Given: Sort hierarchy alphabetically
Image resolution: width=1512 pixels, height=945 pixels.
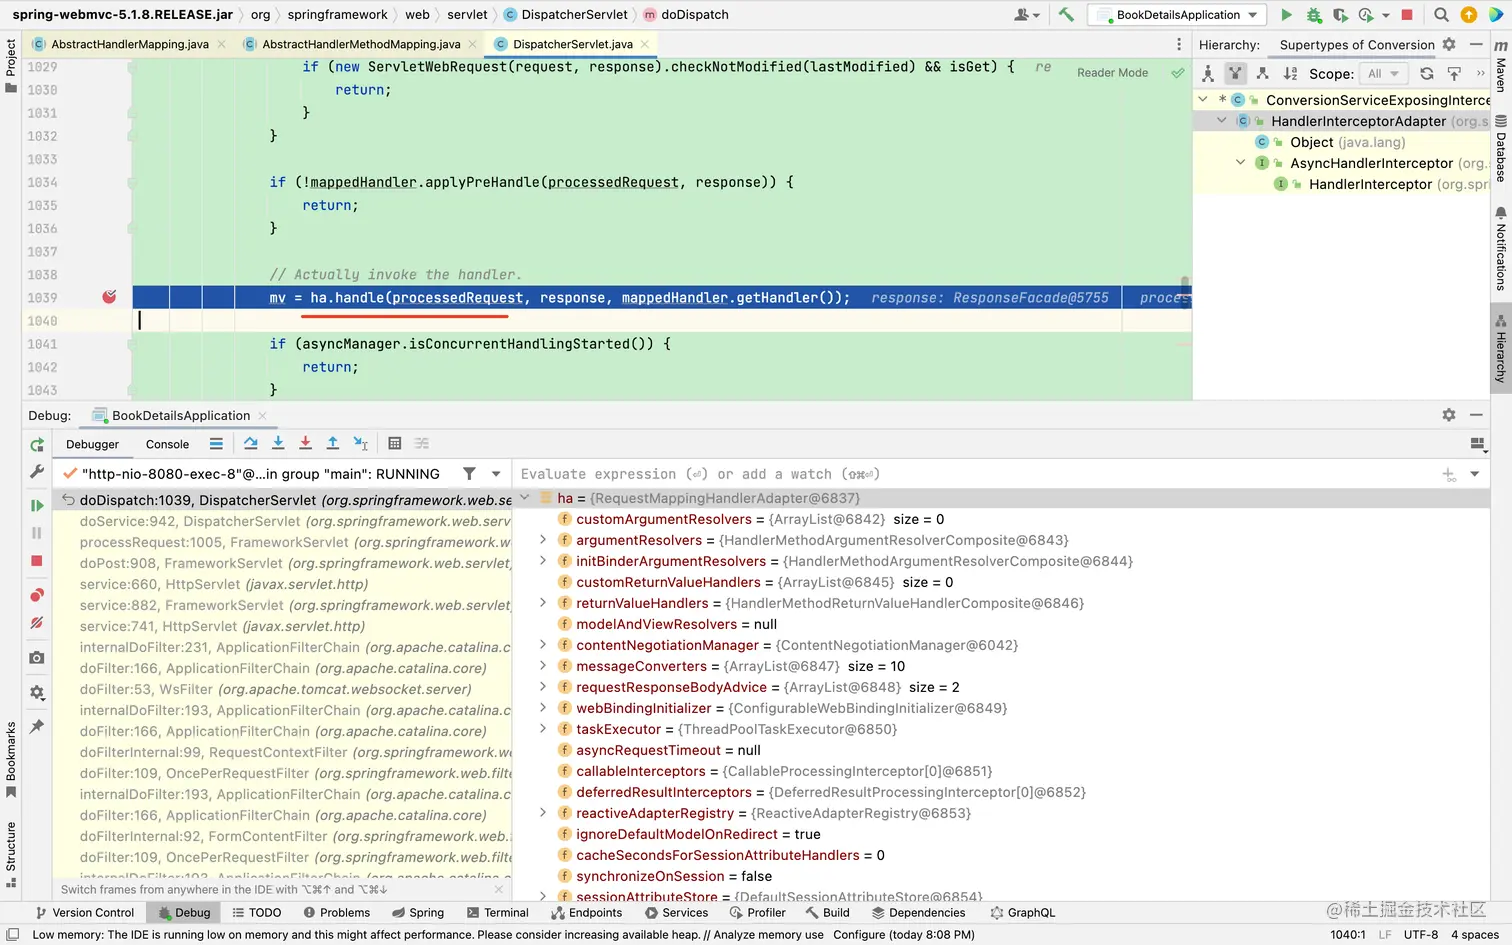Looking at the screenshot, I should click(x=1290, y=74).
